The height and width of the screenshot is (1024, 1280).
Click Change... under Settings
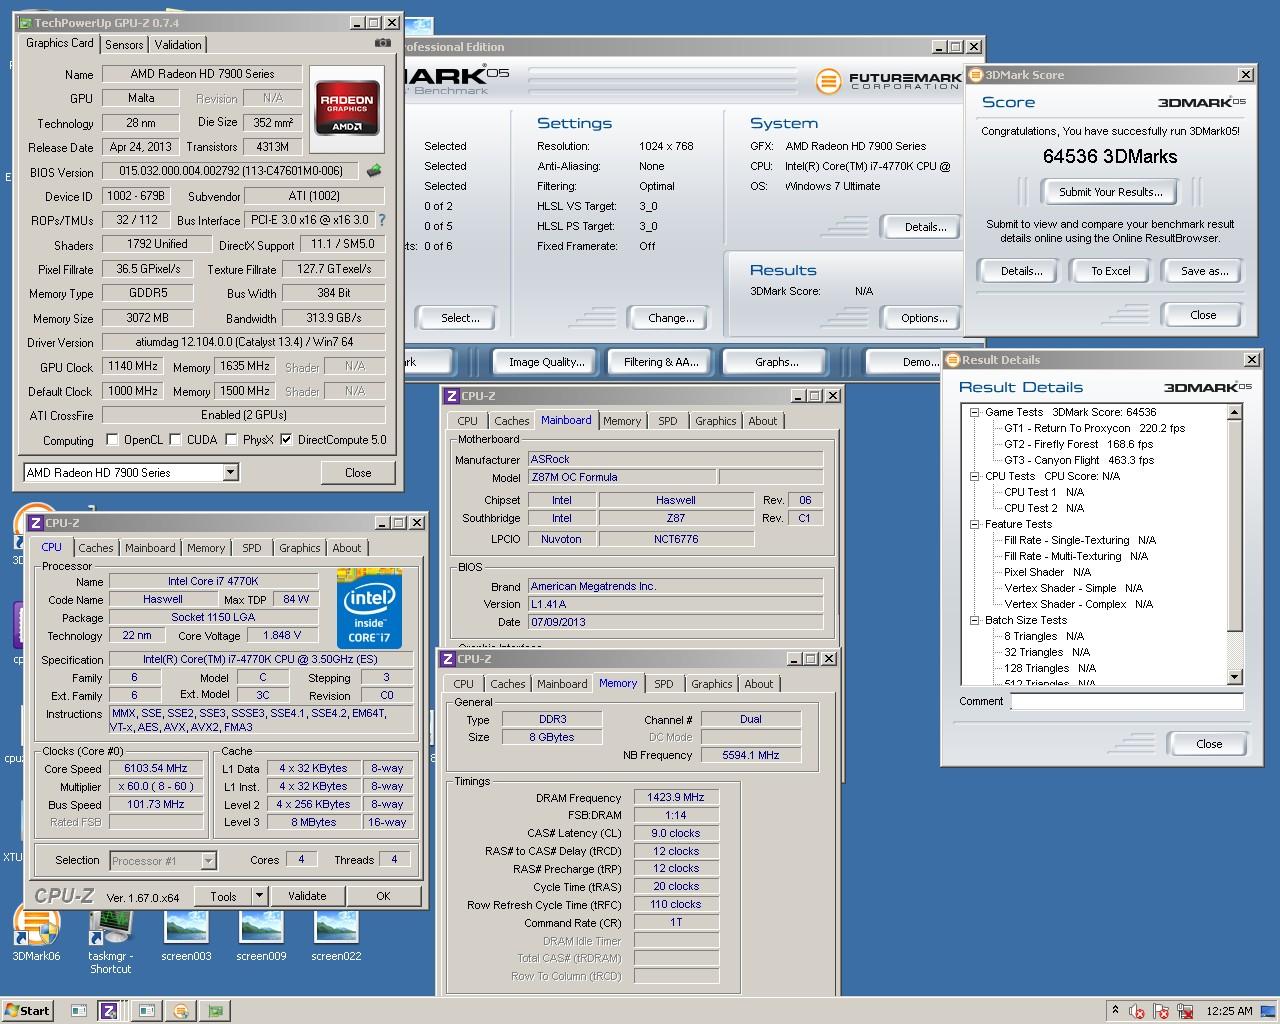670,318
